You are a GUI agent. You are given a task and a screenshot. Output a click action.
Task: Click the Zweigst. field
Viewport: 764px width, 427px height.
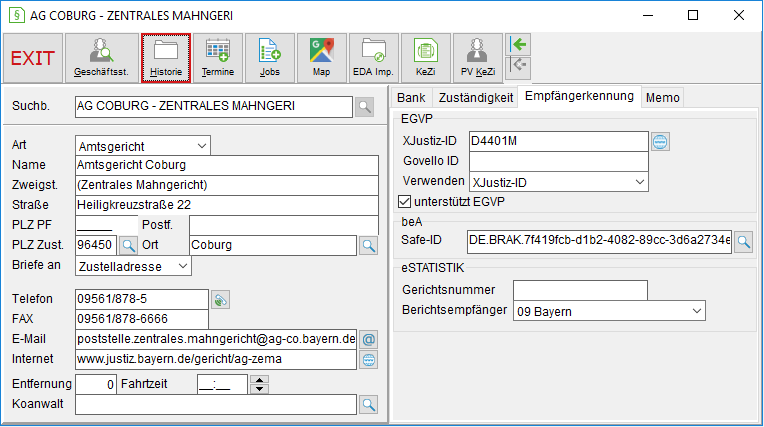(x=227, y=185)
